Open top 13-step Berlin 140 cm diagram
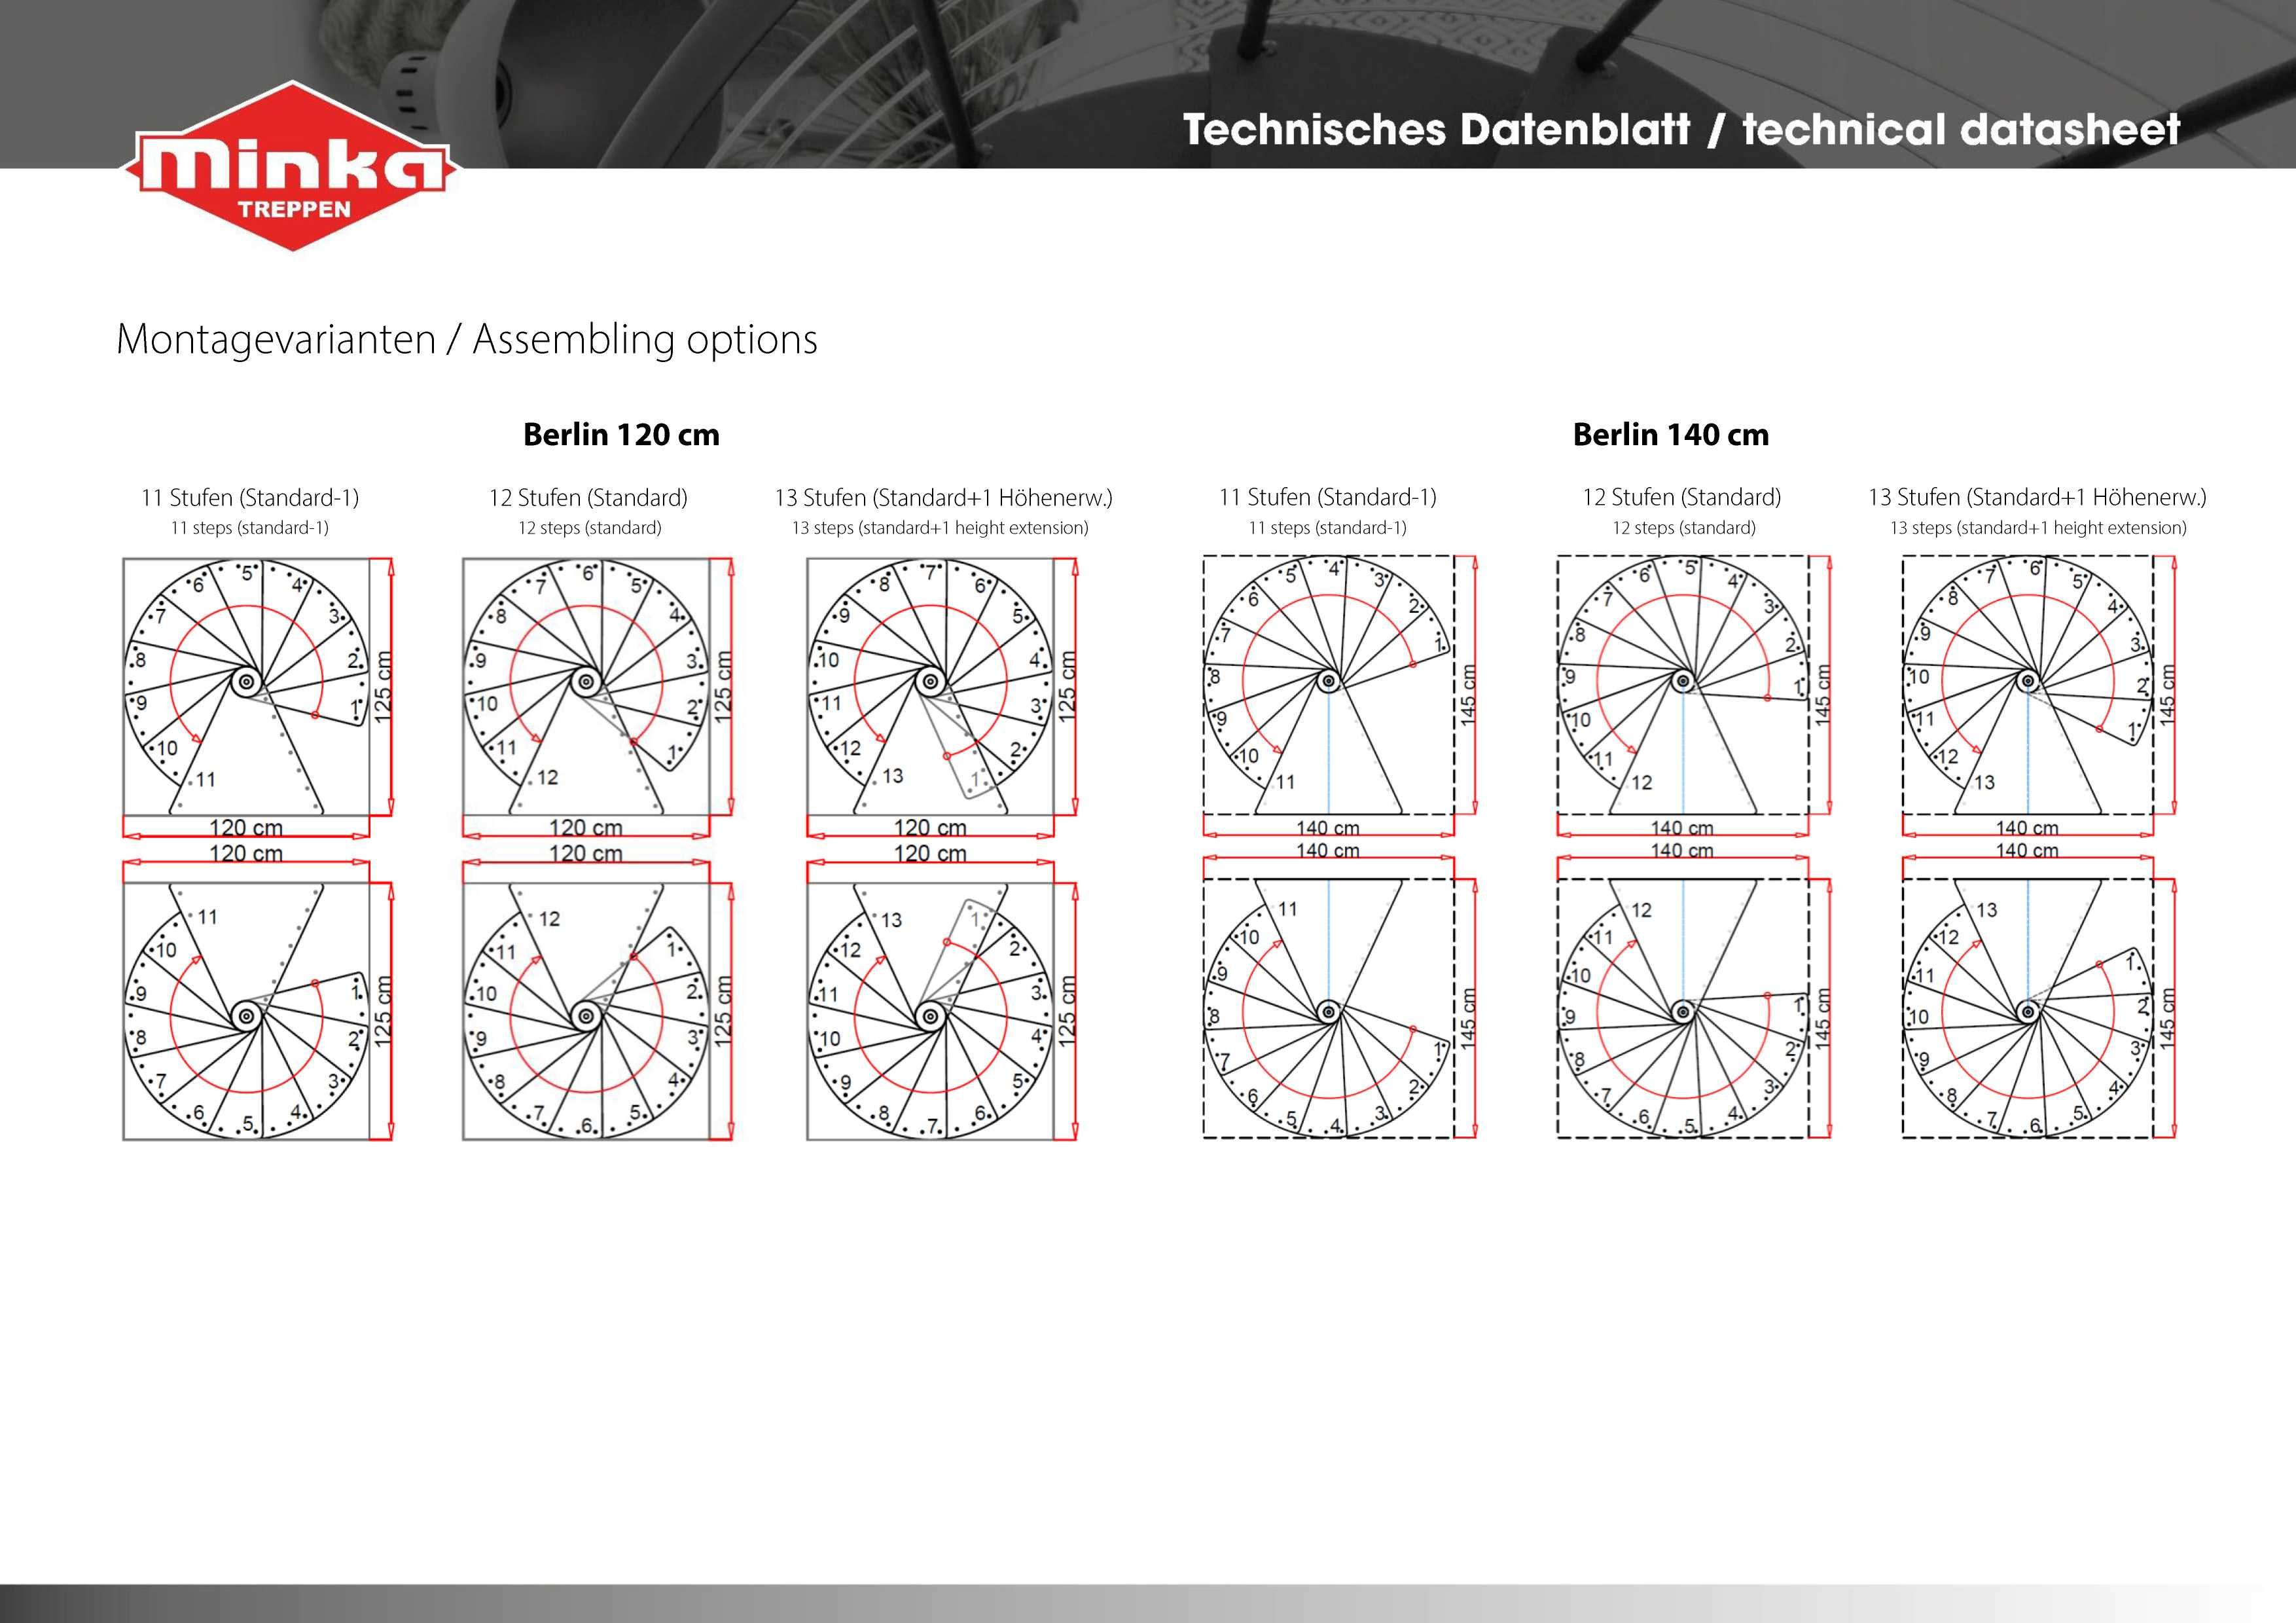 pyautogui.click(x=2038, y=696)
